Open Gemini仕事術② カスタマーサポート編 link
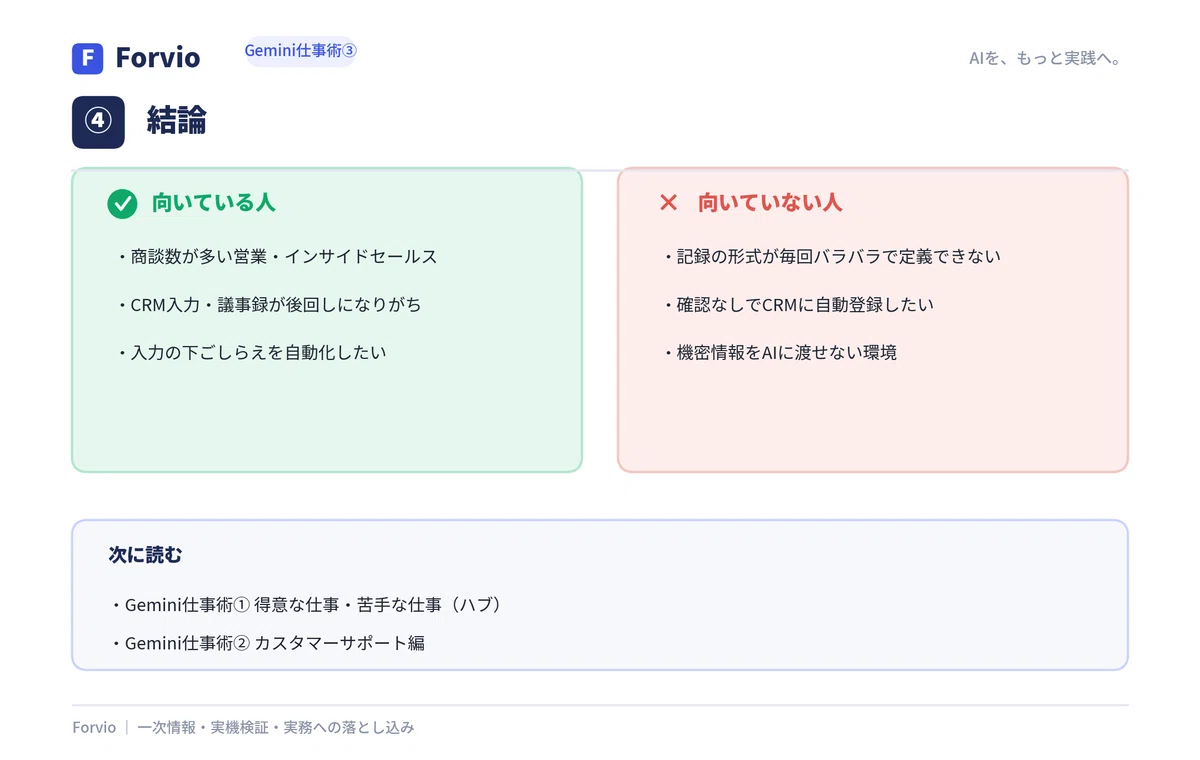Image resolution: width=1200 pixels, height=760 pixels. pyautogui.click(x=267, y=643)
